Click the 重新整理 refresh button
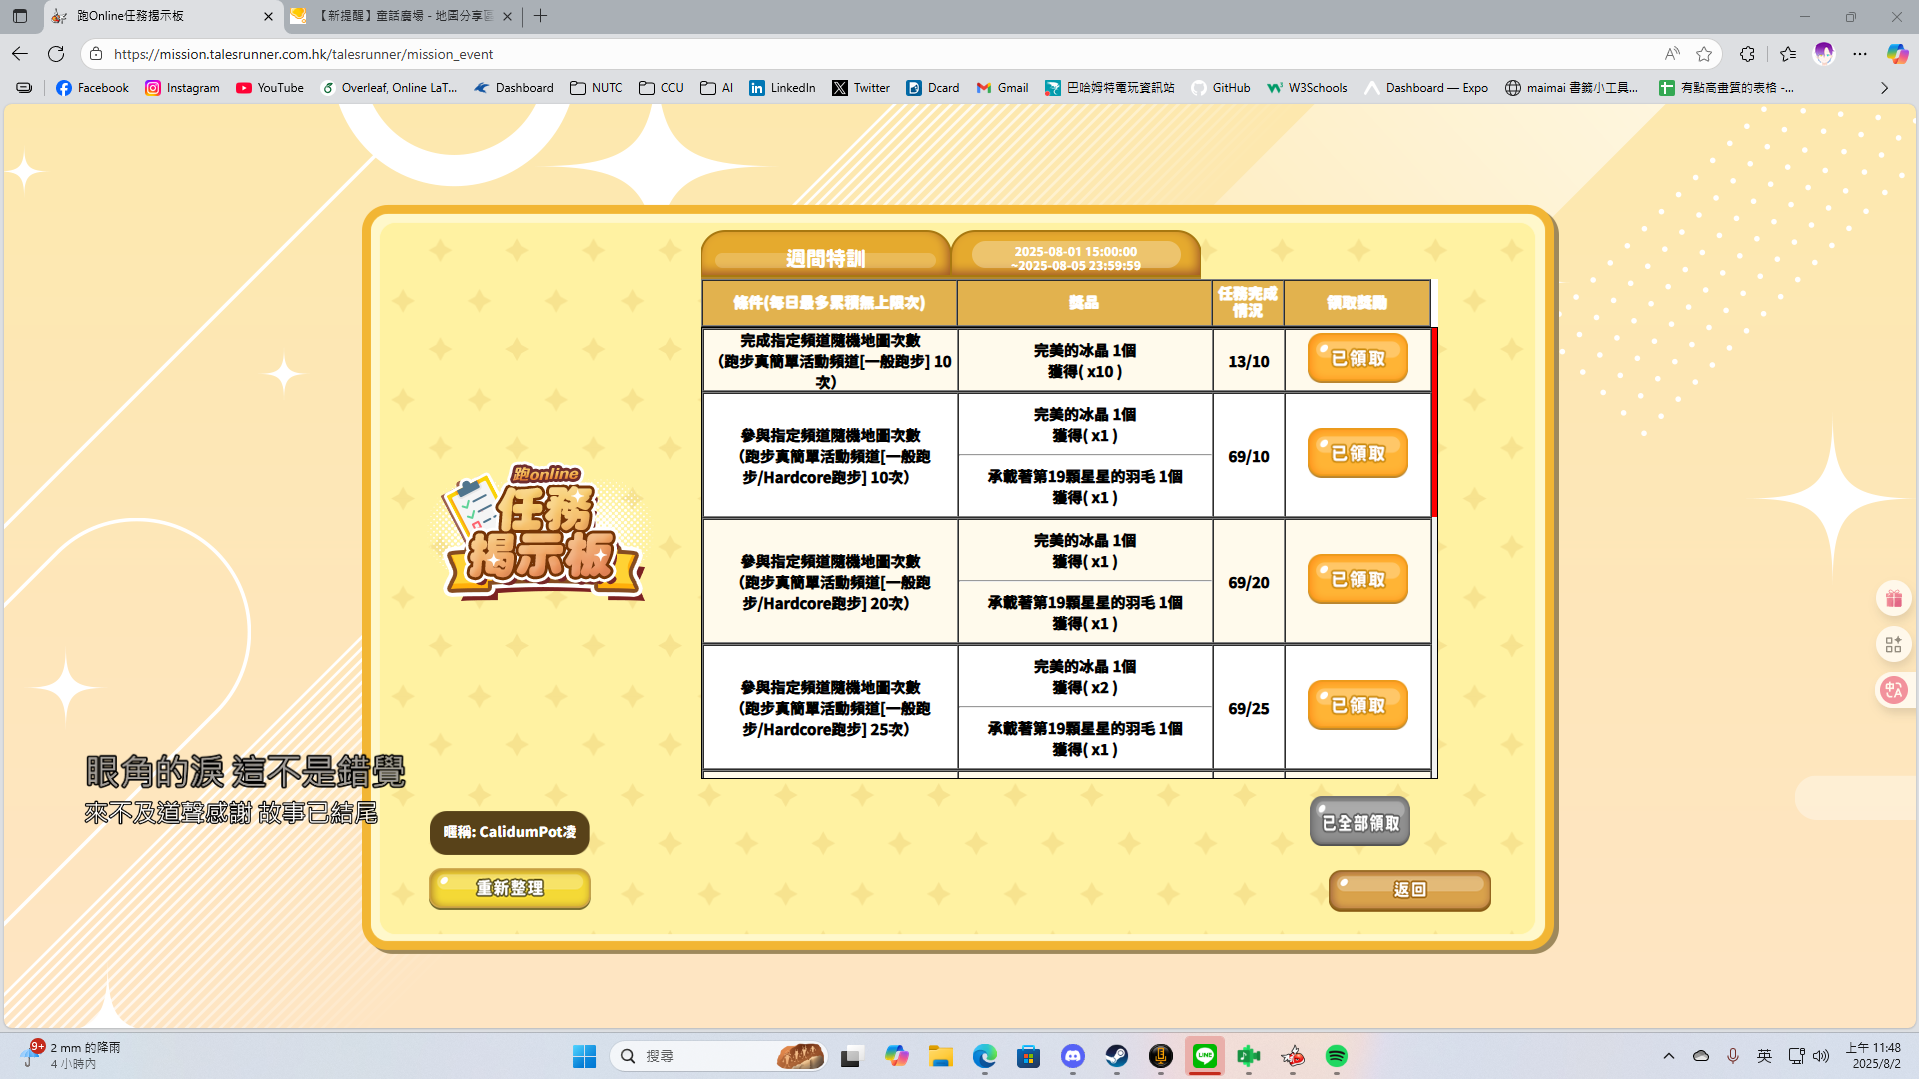The width and height of the screenshot is (1919, 1079). click(510, 888)
